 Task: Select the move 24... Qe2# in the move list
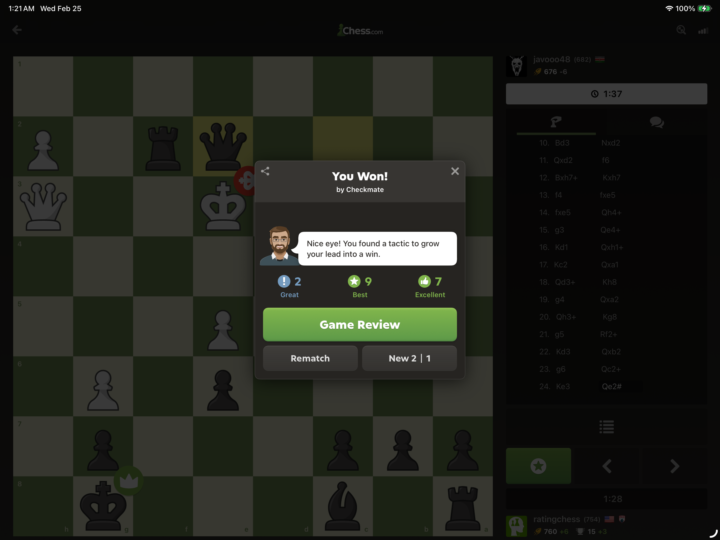coord(611,386)
